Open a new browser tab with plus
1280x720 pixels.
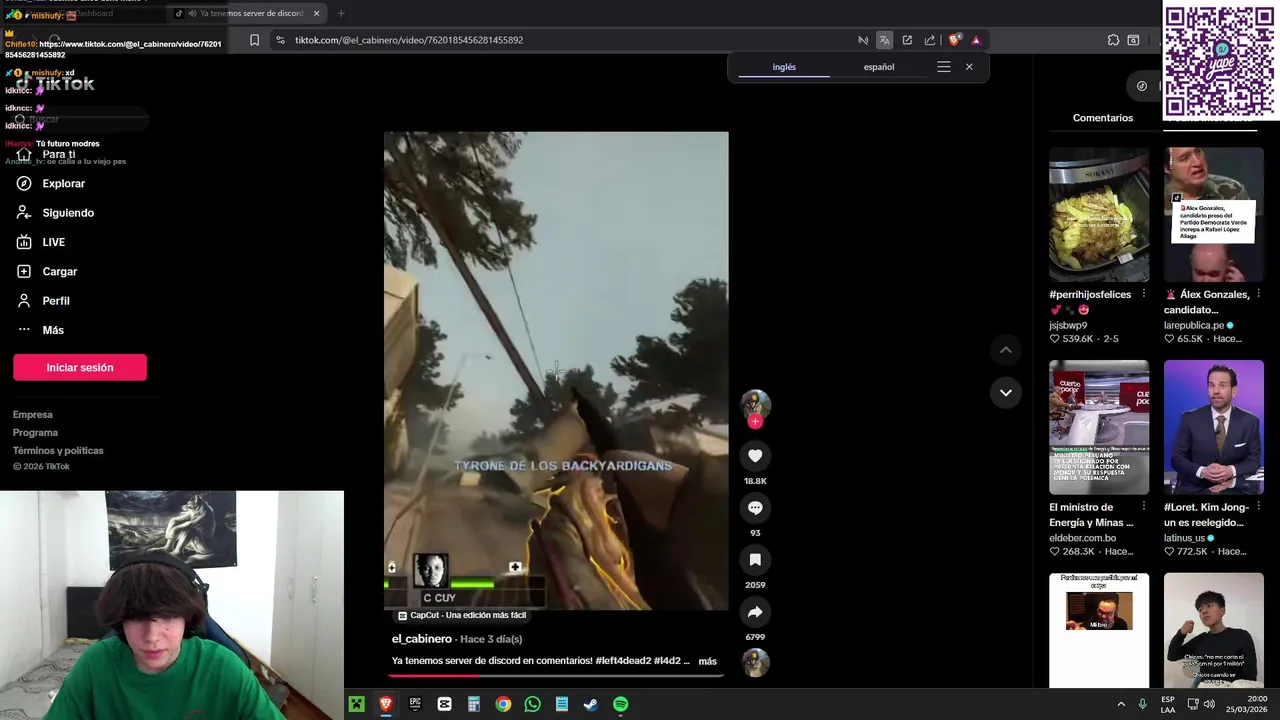pyautogui.click(x=341, y=13)
